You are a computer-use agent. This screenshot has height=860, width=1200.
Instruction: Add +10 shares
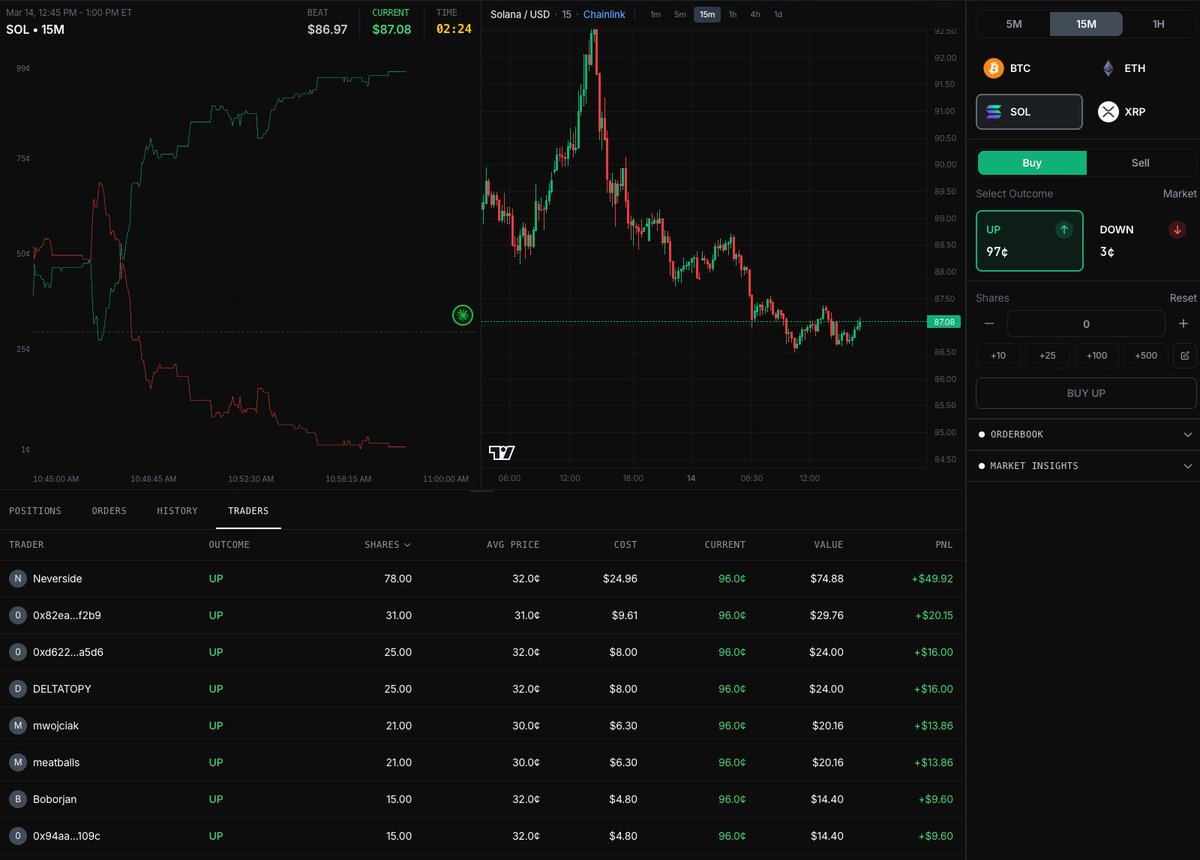[998, 356]
